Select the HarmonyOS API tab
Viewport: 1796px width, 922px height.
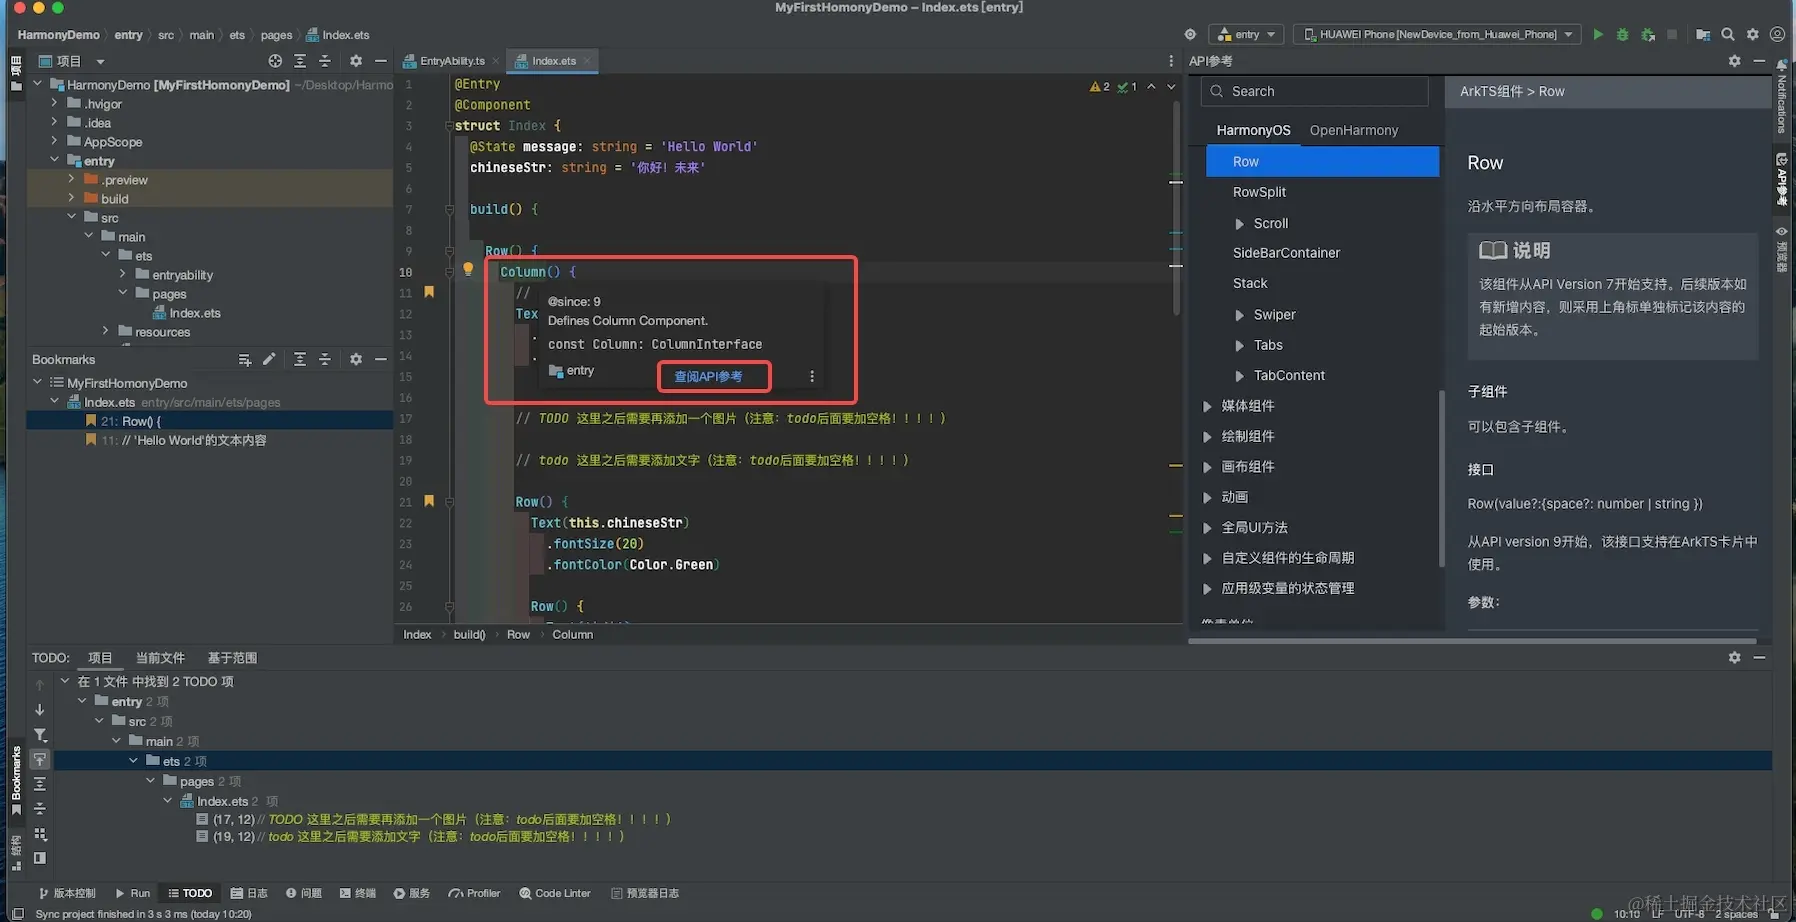coord(1253,130)
